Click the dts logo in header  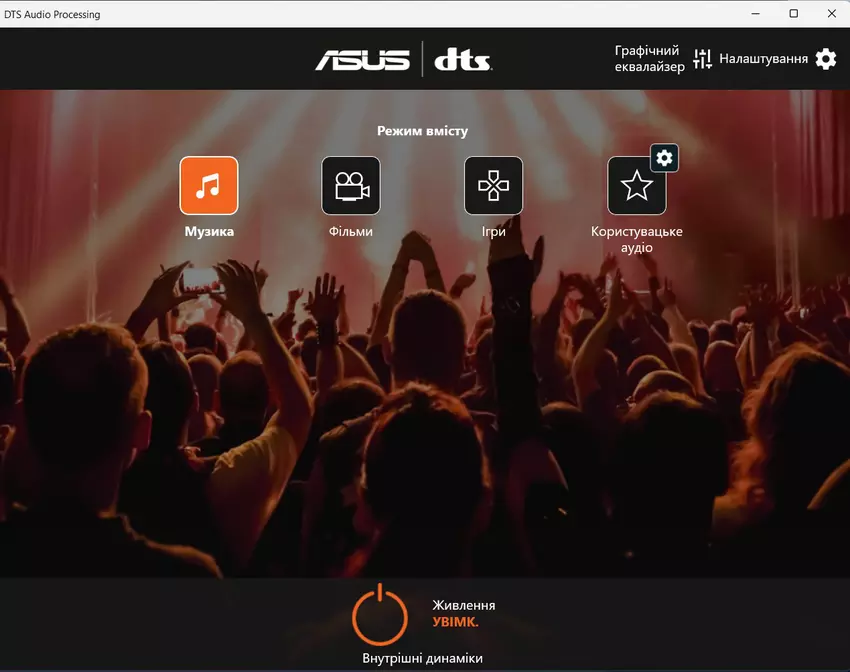click(x=462, y=60)
